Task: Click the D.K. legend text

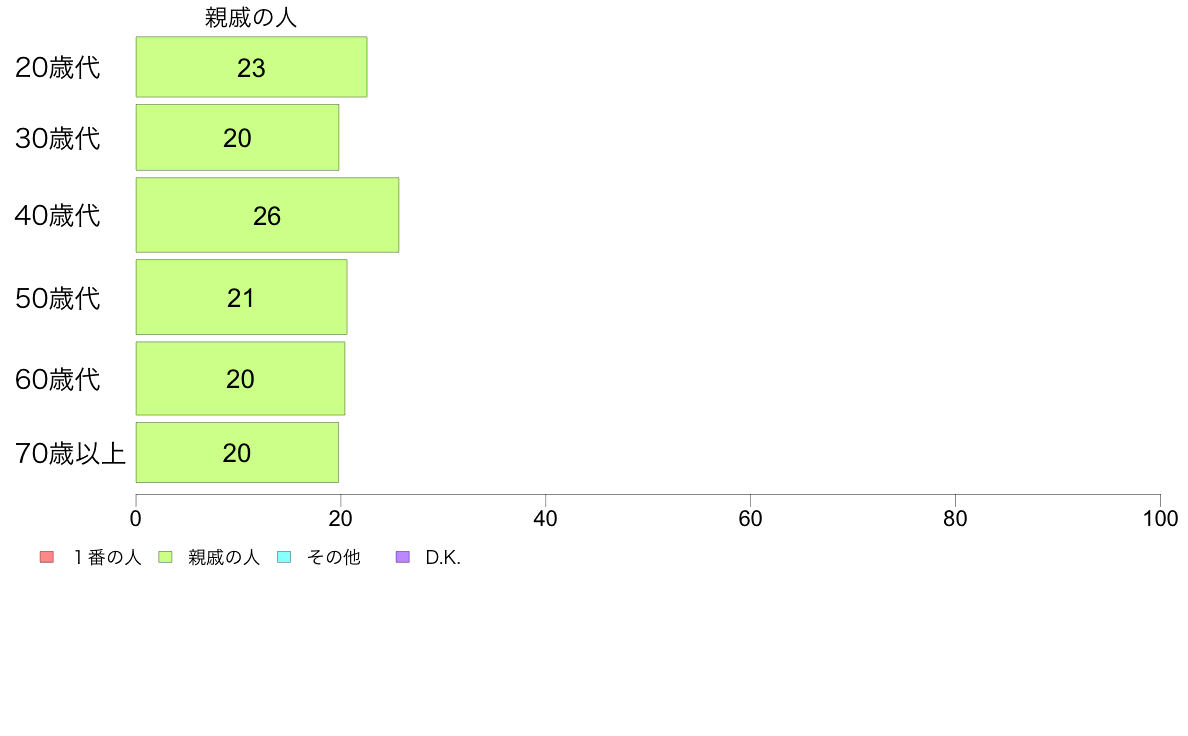Action: (x=443, y=557)
